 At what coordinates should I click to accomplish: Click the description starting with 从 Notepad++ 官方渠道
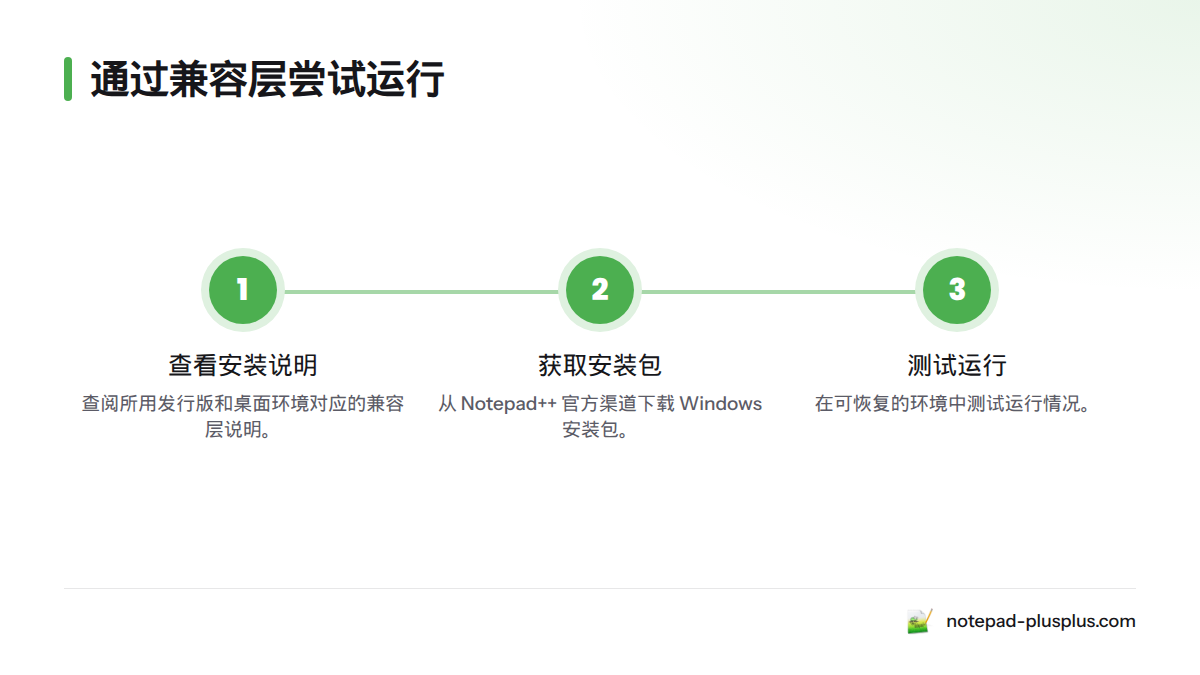(x=600, y=417)
